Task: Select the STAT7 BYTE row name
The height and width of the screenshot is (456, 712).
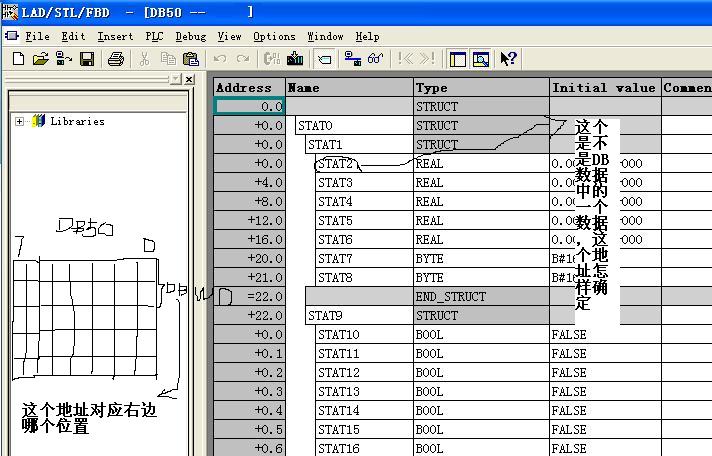Action: [335, 259]
